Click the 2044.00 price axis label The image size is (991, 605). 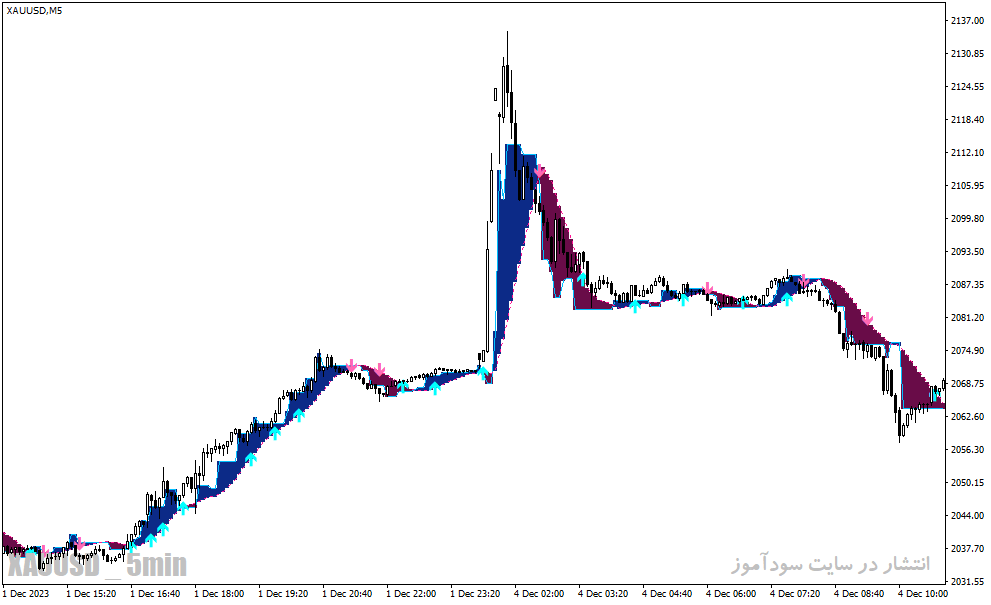pos(967,515)
